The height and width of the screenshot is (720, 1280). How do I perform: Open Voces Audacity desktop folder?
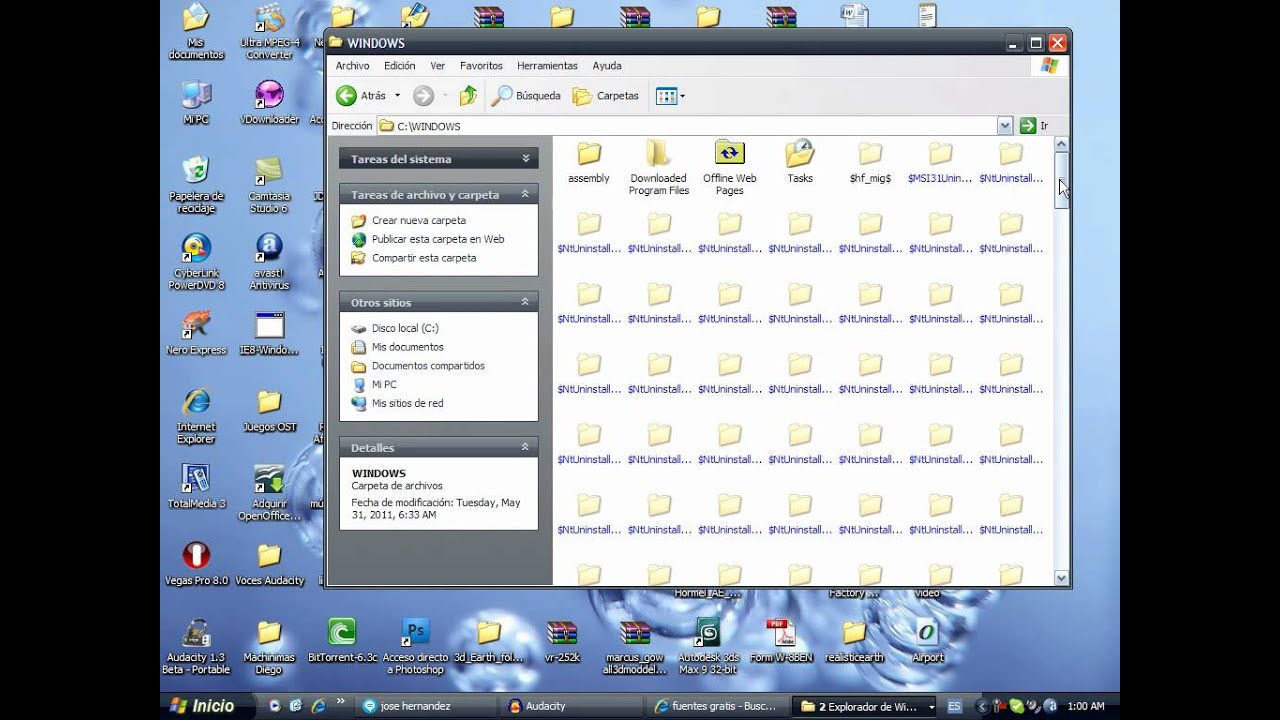(x=269, y=564)
